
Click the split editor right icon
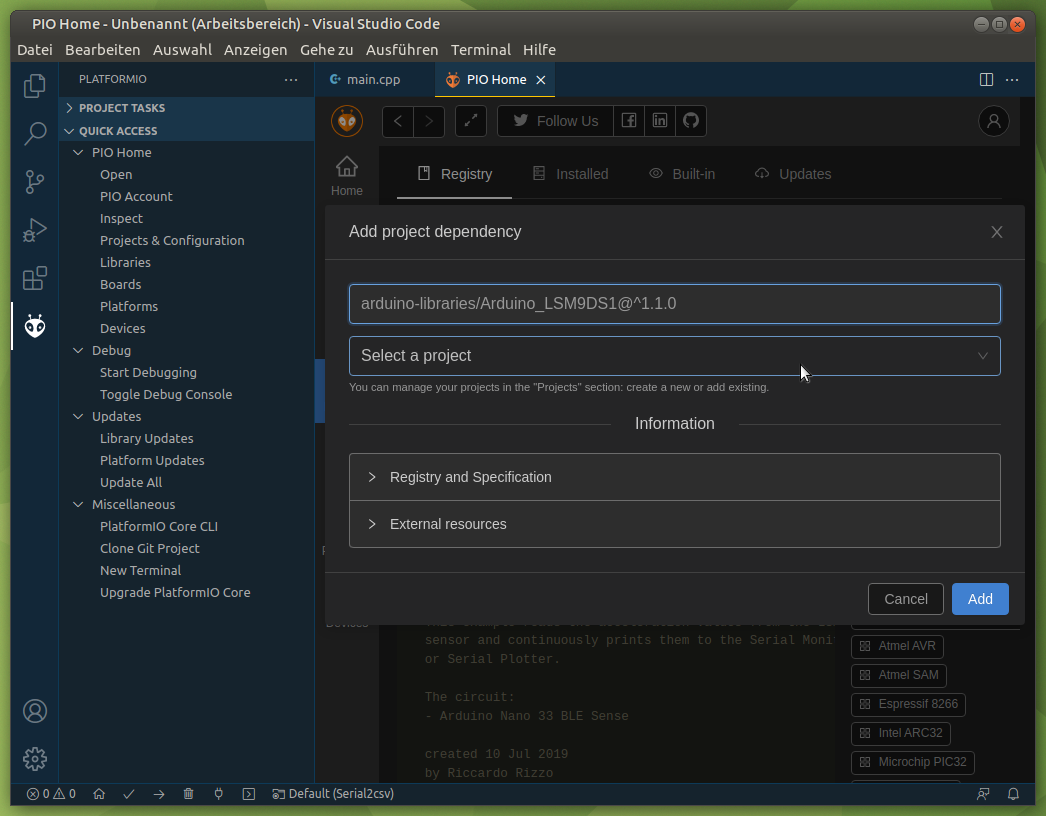(x=986, y=80)
